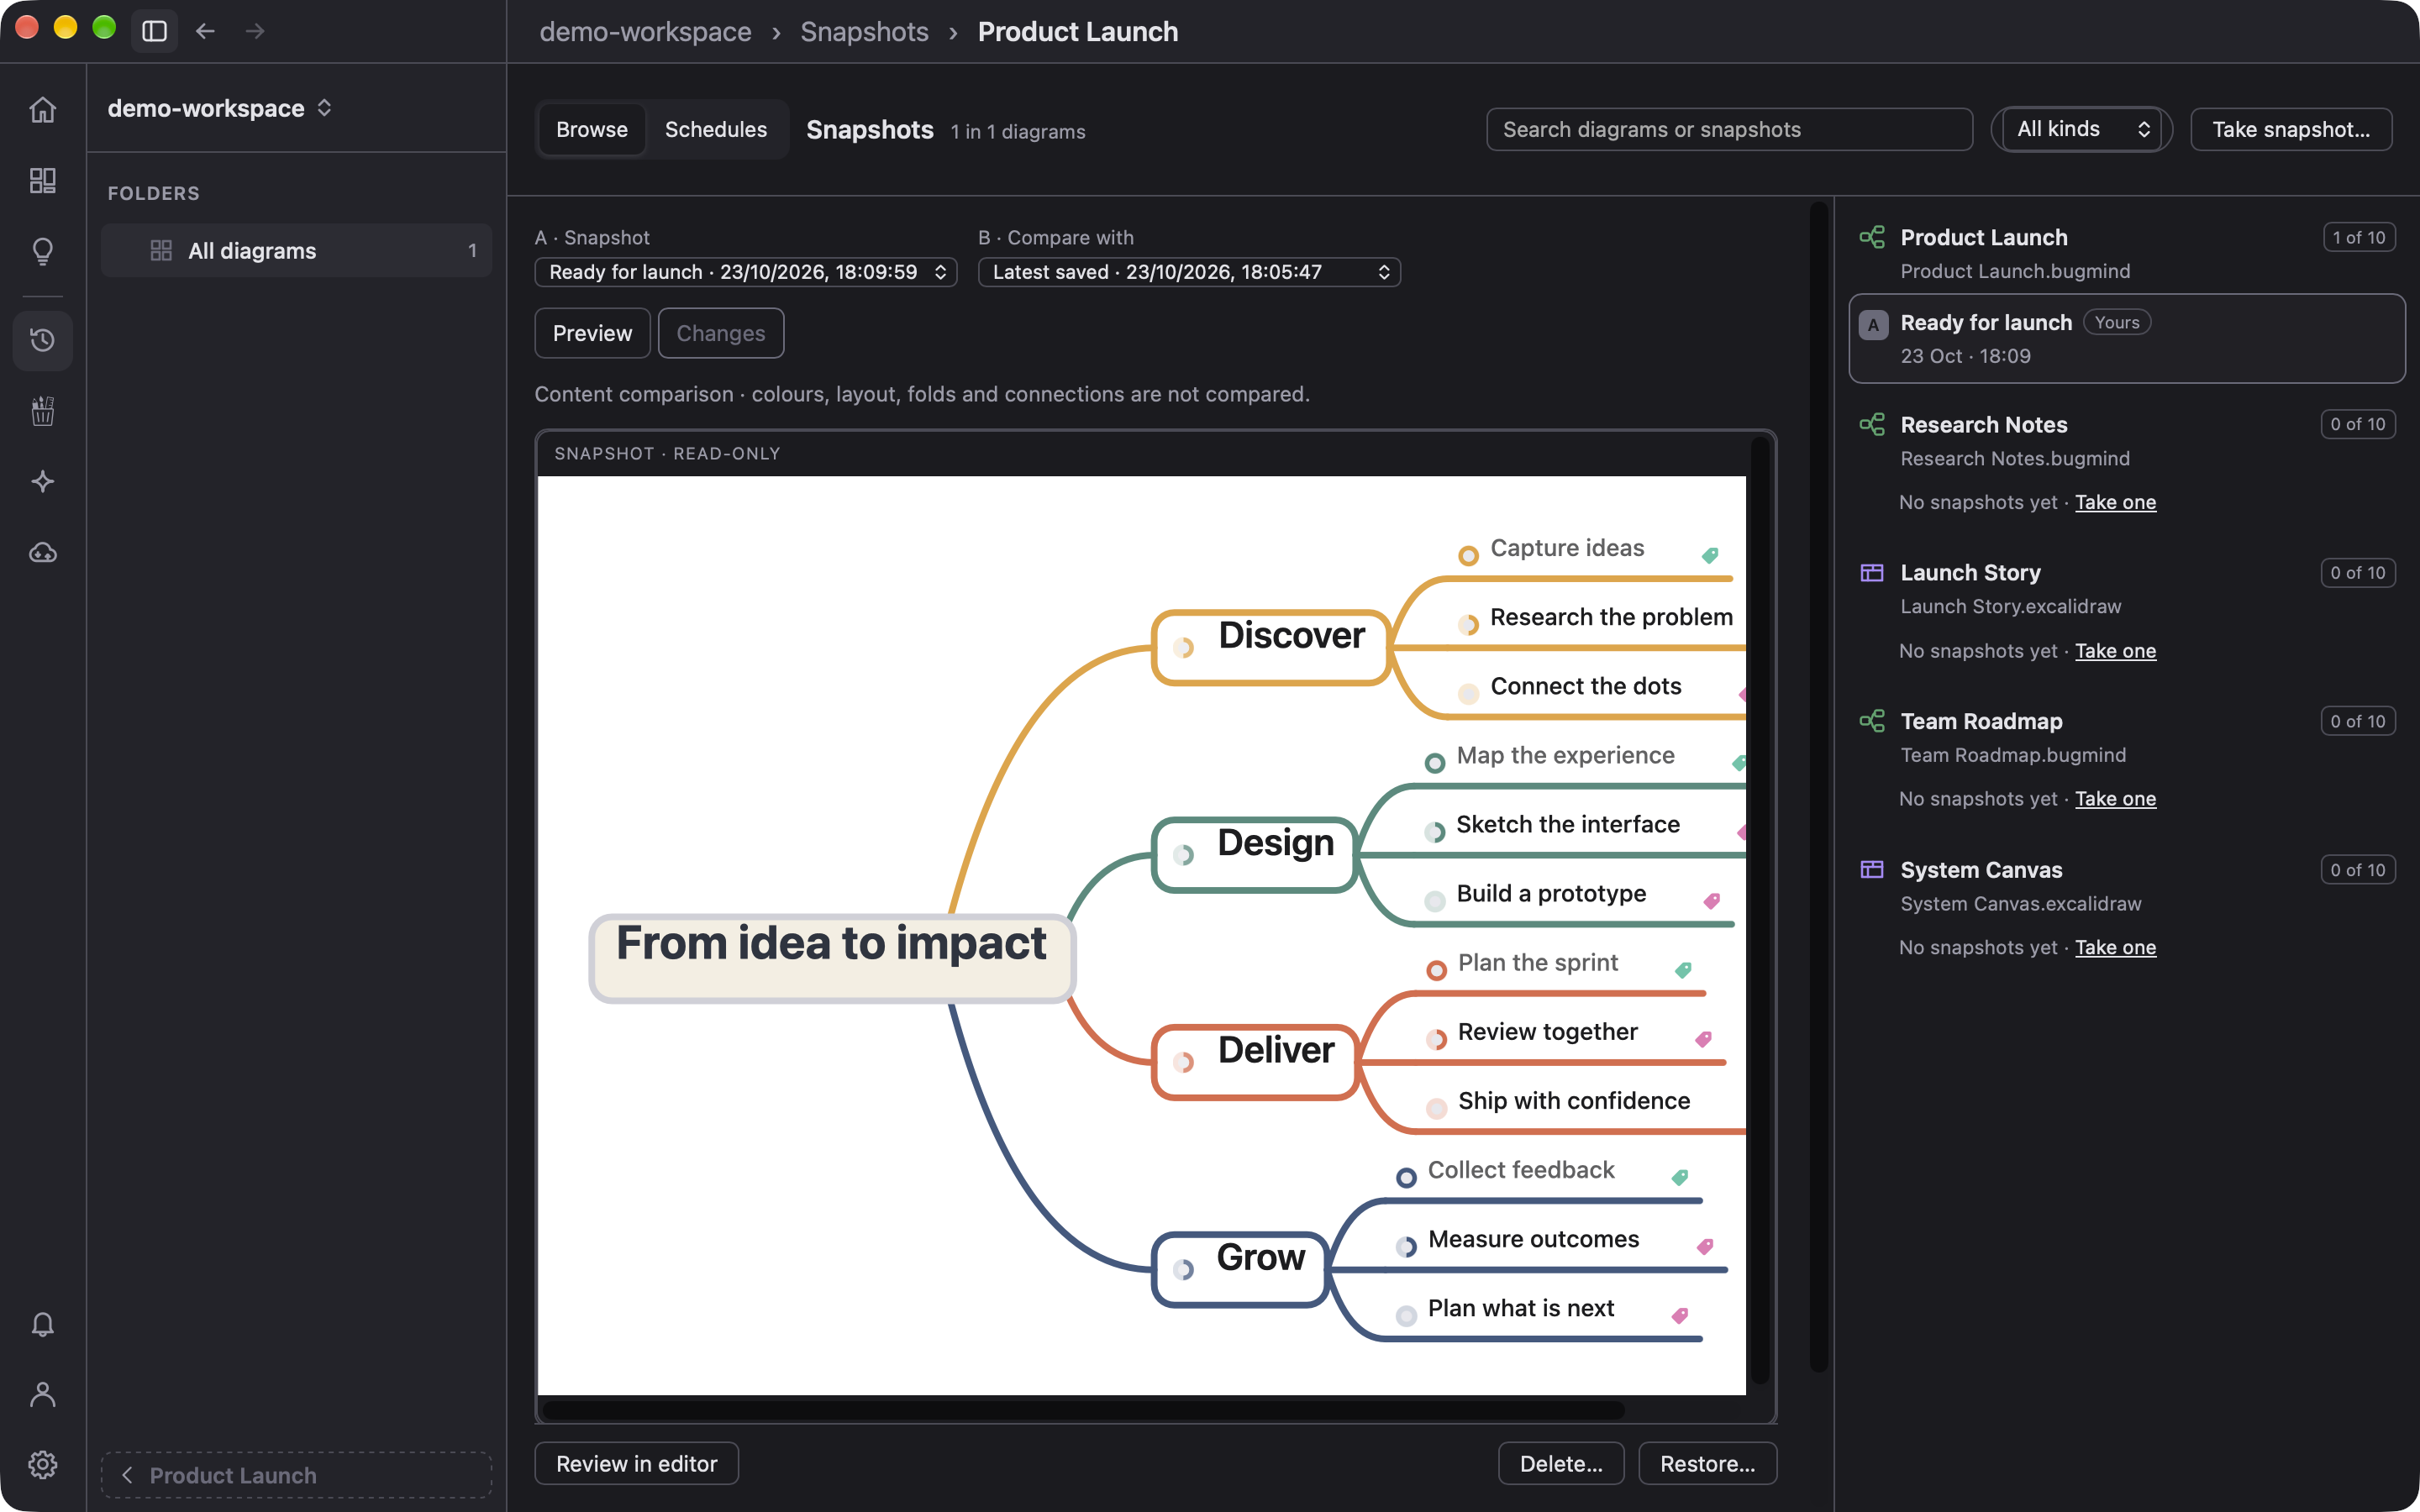Click the pink tag on Measure outcomes

(1705, 1246)
